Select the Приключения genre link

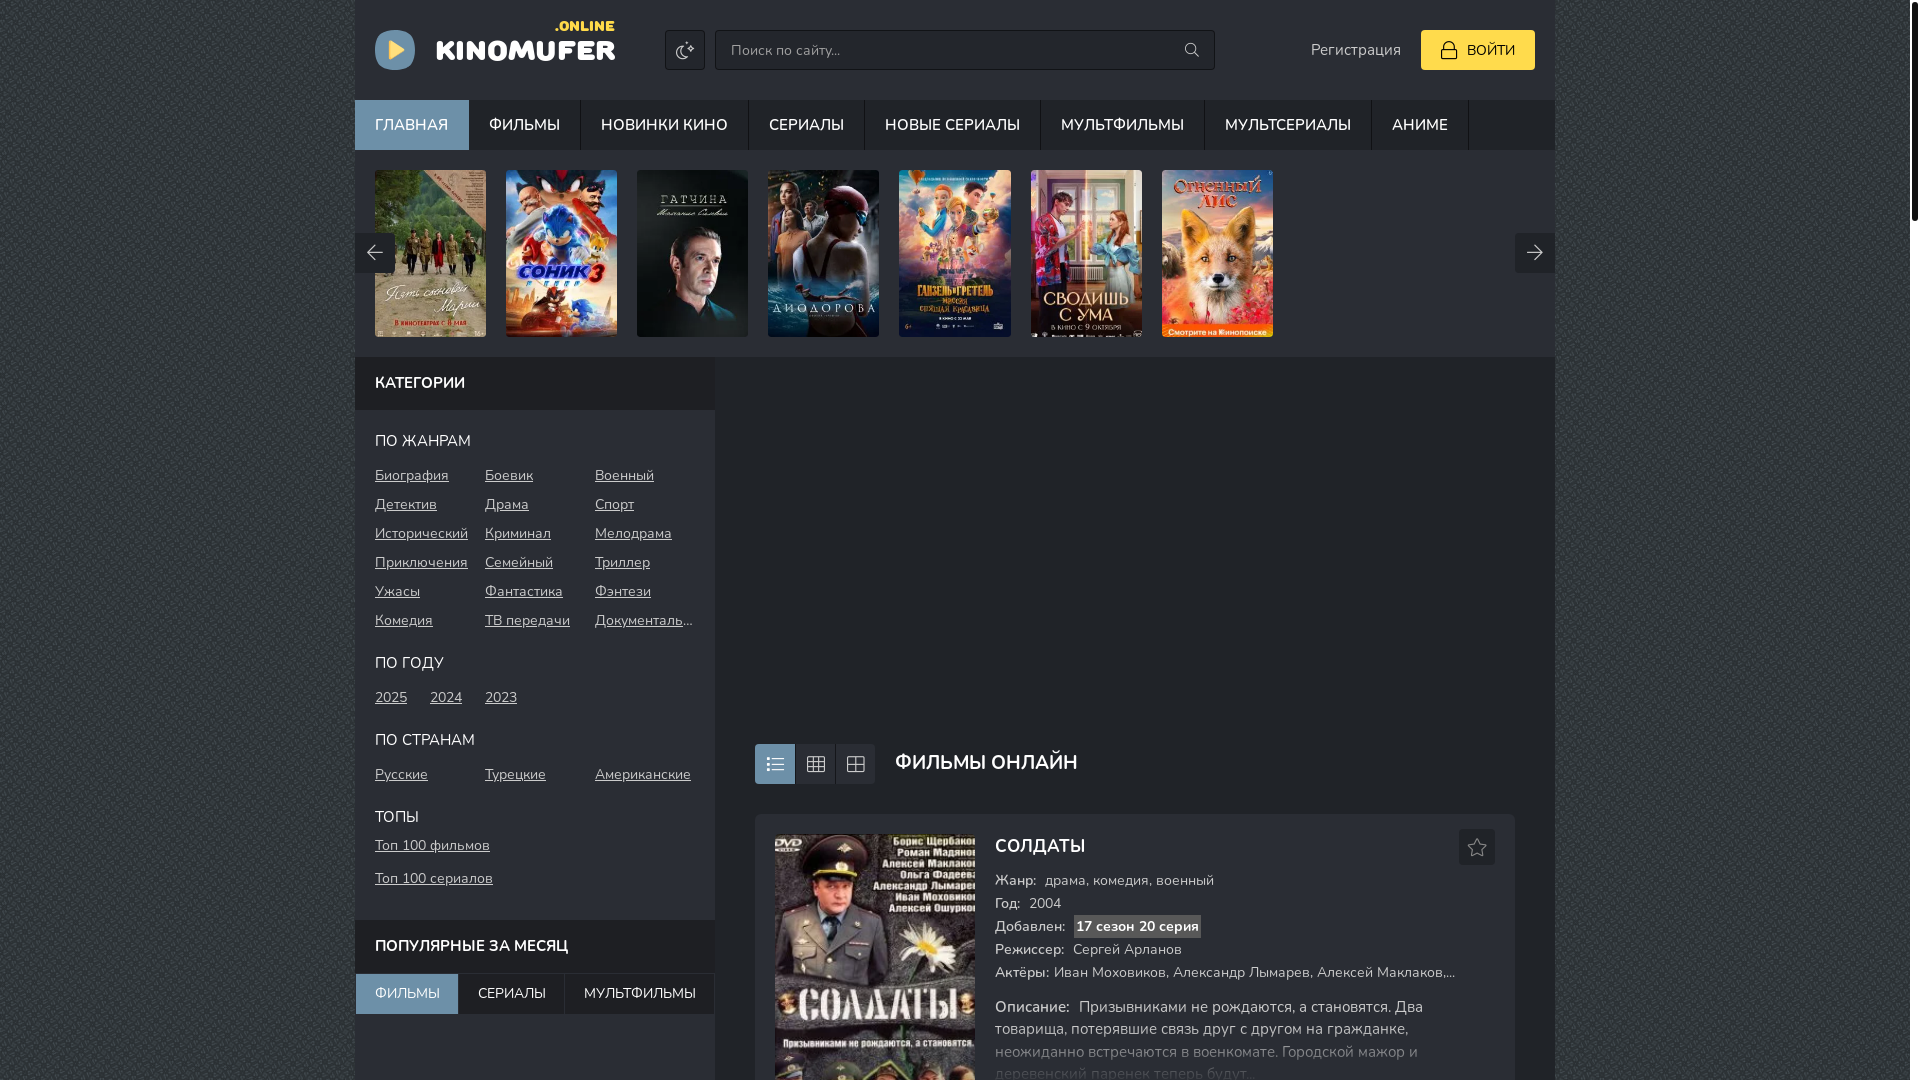pos(421,562)
